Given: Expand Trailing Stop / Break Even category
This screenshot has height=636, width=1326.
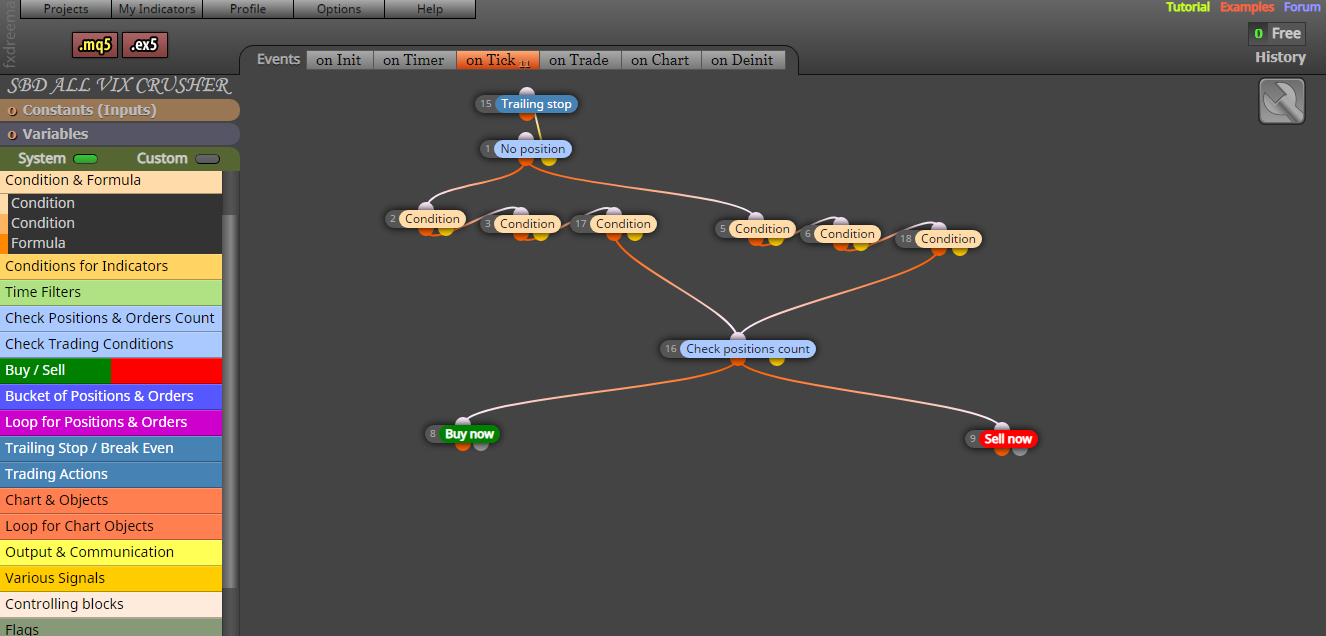Looking at the screenshot, I should tap(111, 448).
